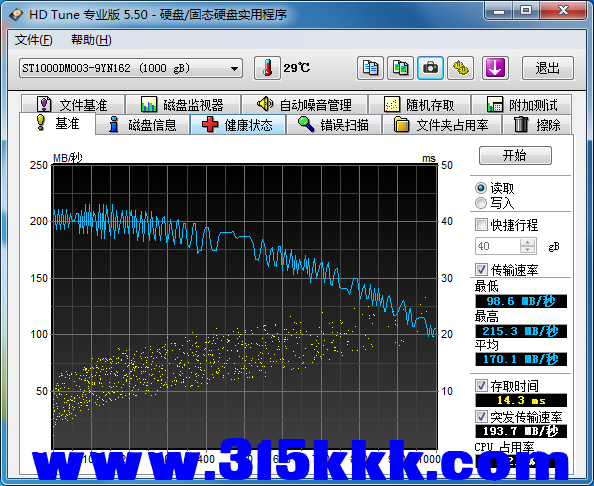
Task: Enable the 快捷行程 checkbox
Action: tap(481, 225)
